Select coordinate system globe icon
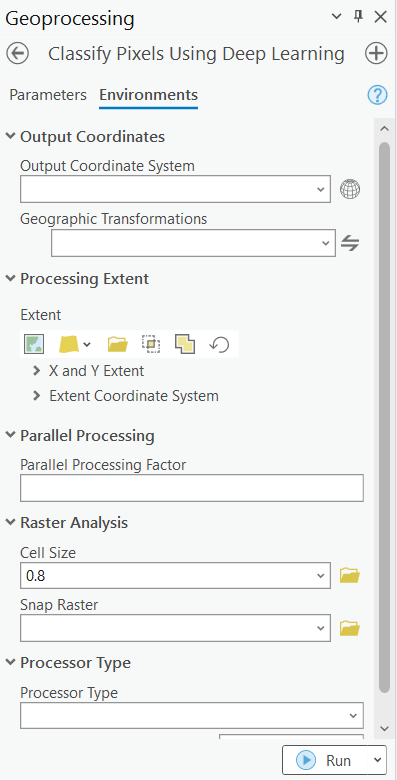Screen dimensions: 397x780 click(x=350, y=189)
